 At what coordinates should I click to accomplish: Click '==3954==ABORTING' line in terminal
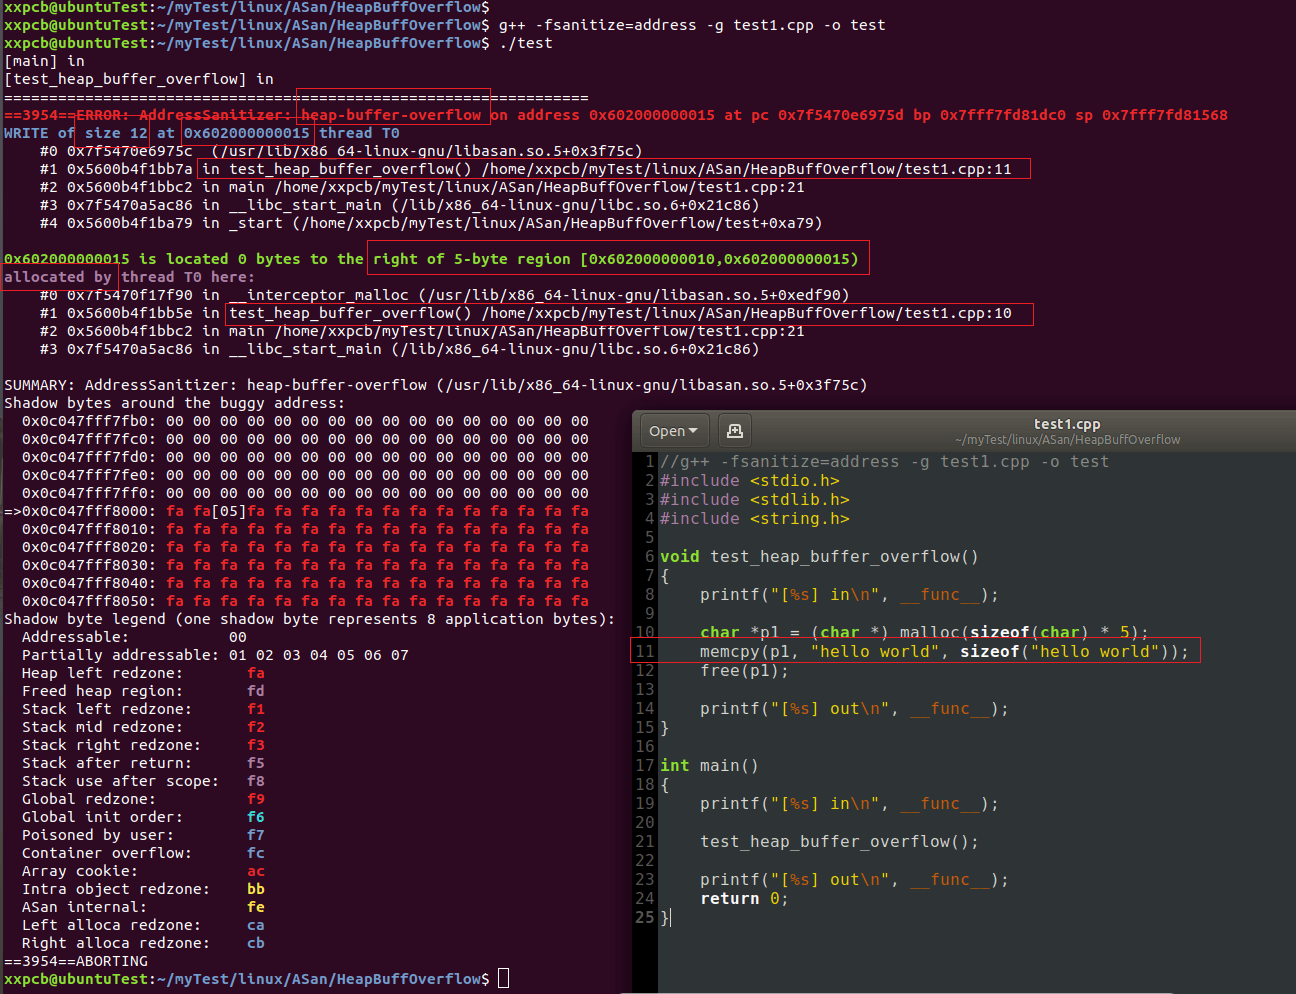pyautogui.click(x=76, y=961)
